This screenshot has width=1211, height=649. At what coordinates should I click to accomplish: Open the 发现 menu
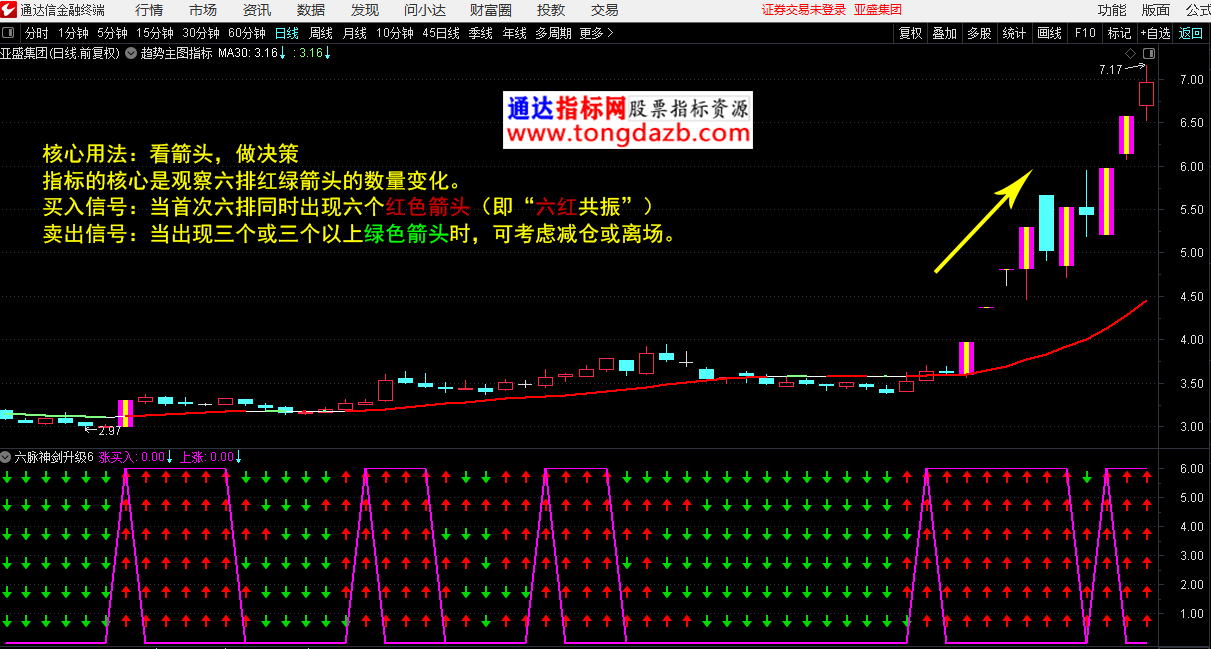click(365, 10)
